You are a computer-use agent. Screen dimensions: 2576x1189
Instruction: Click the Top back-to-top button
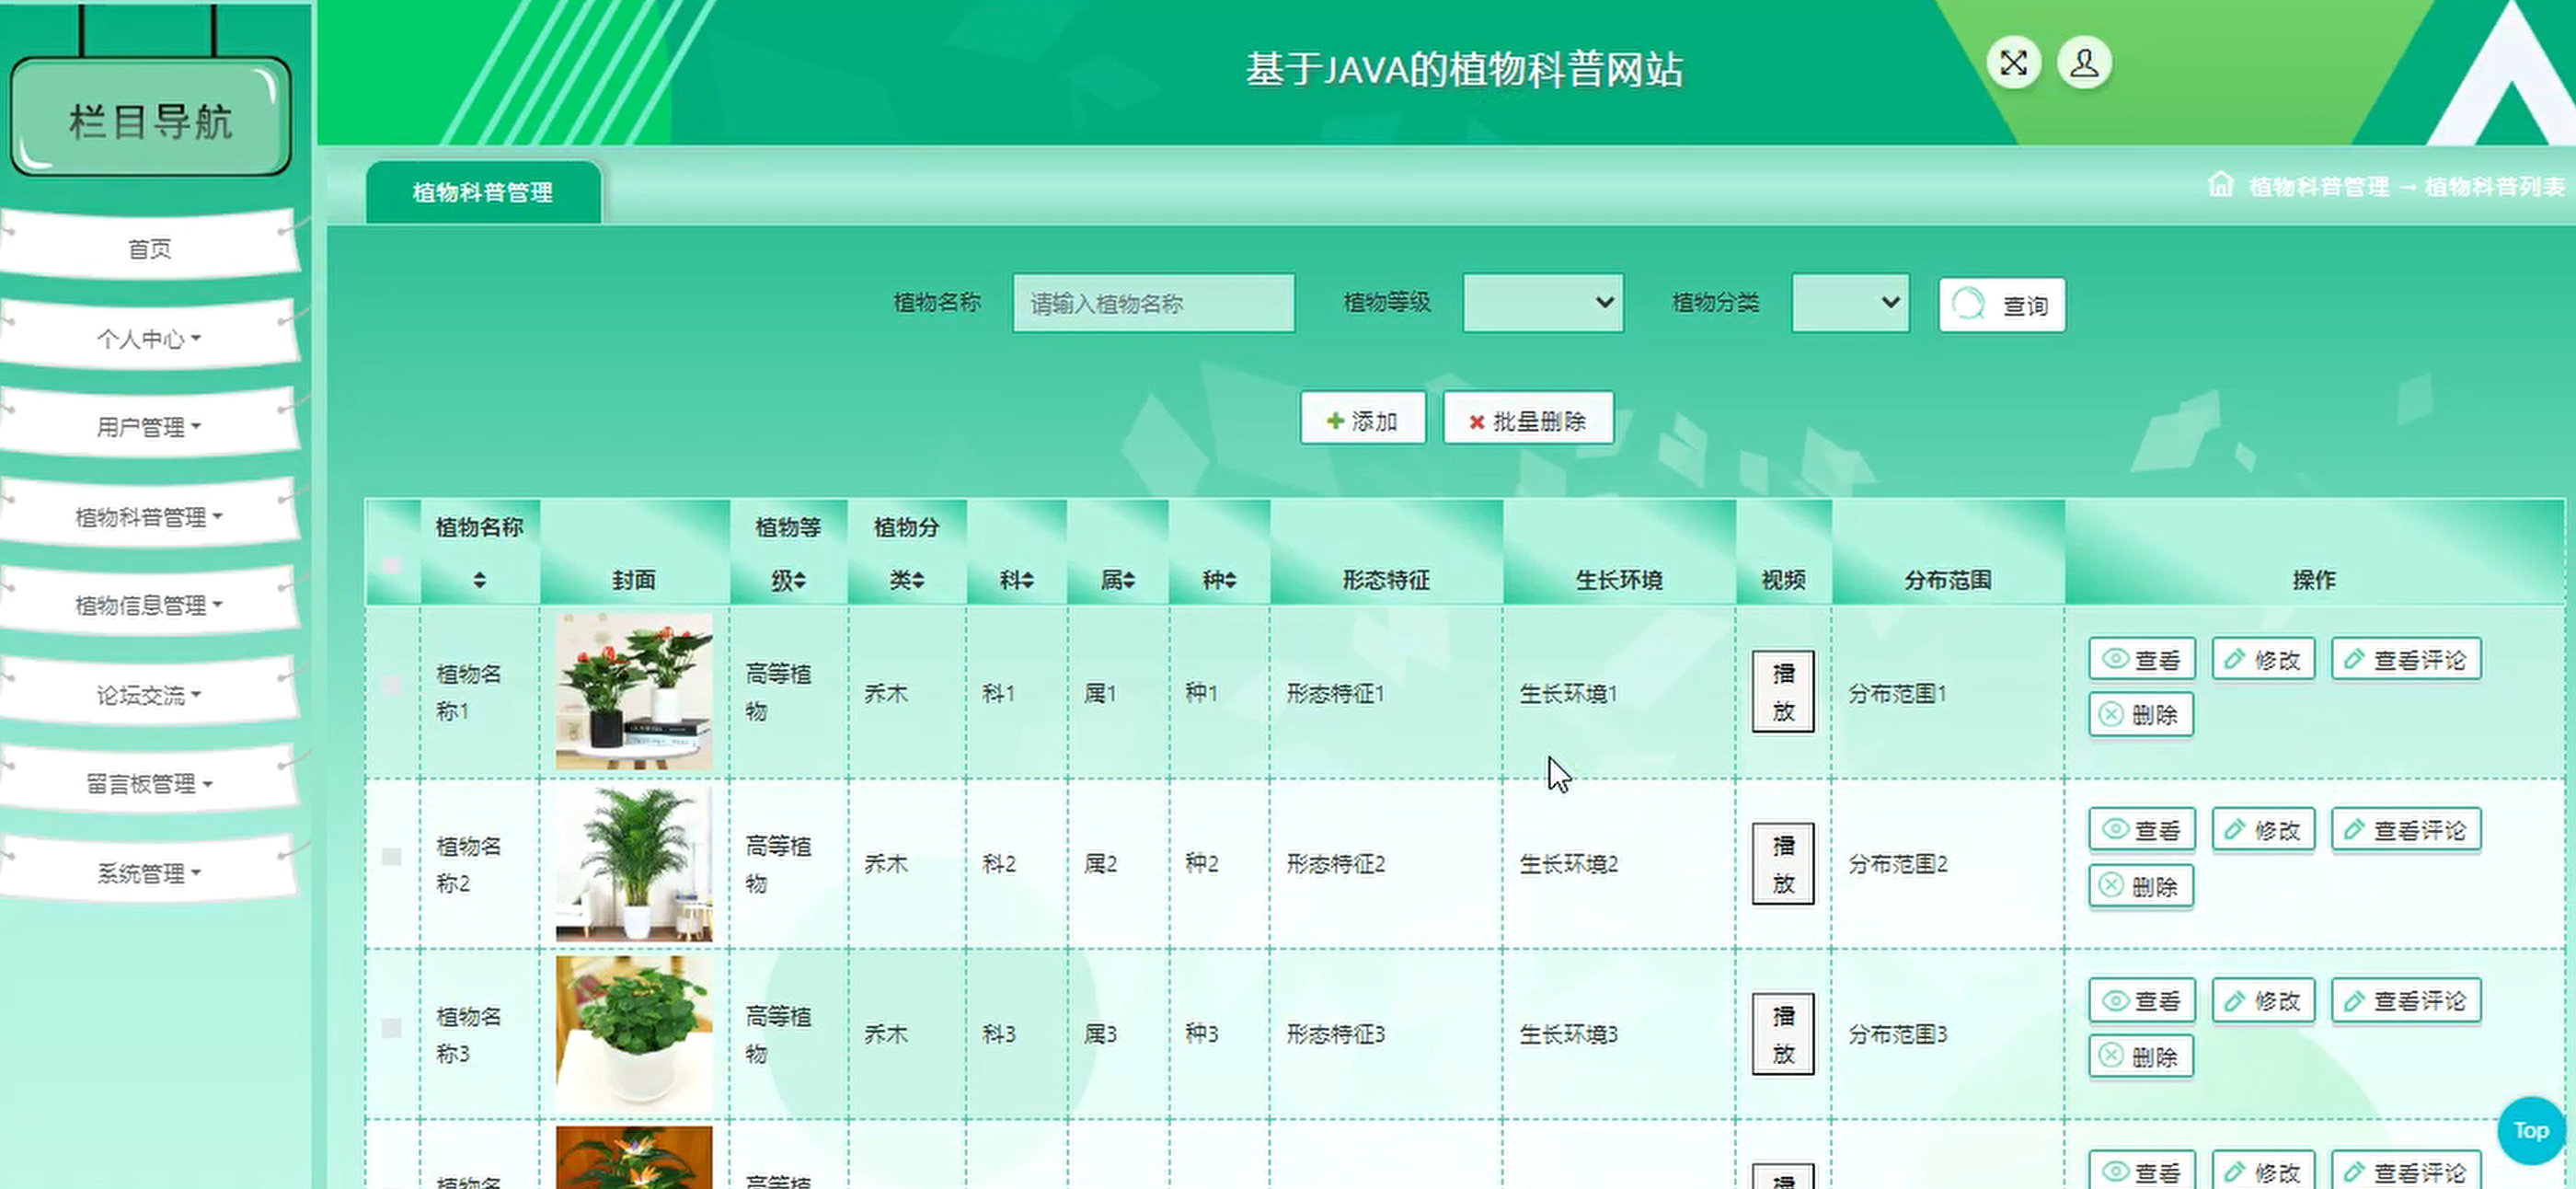pos(2530,1130)
